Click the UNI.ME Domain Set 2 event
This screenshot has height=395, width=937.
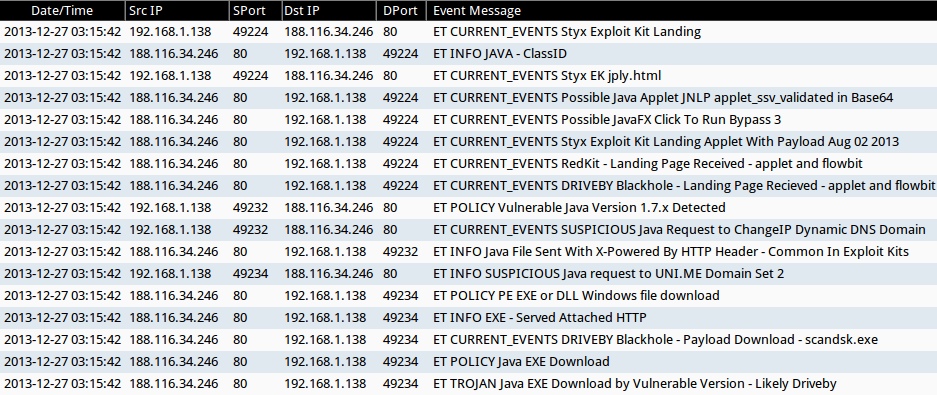[468, 274]
